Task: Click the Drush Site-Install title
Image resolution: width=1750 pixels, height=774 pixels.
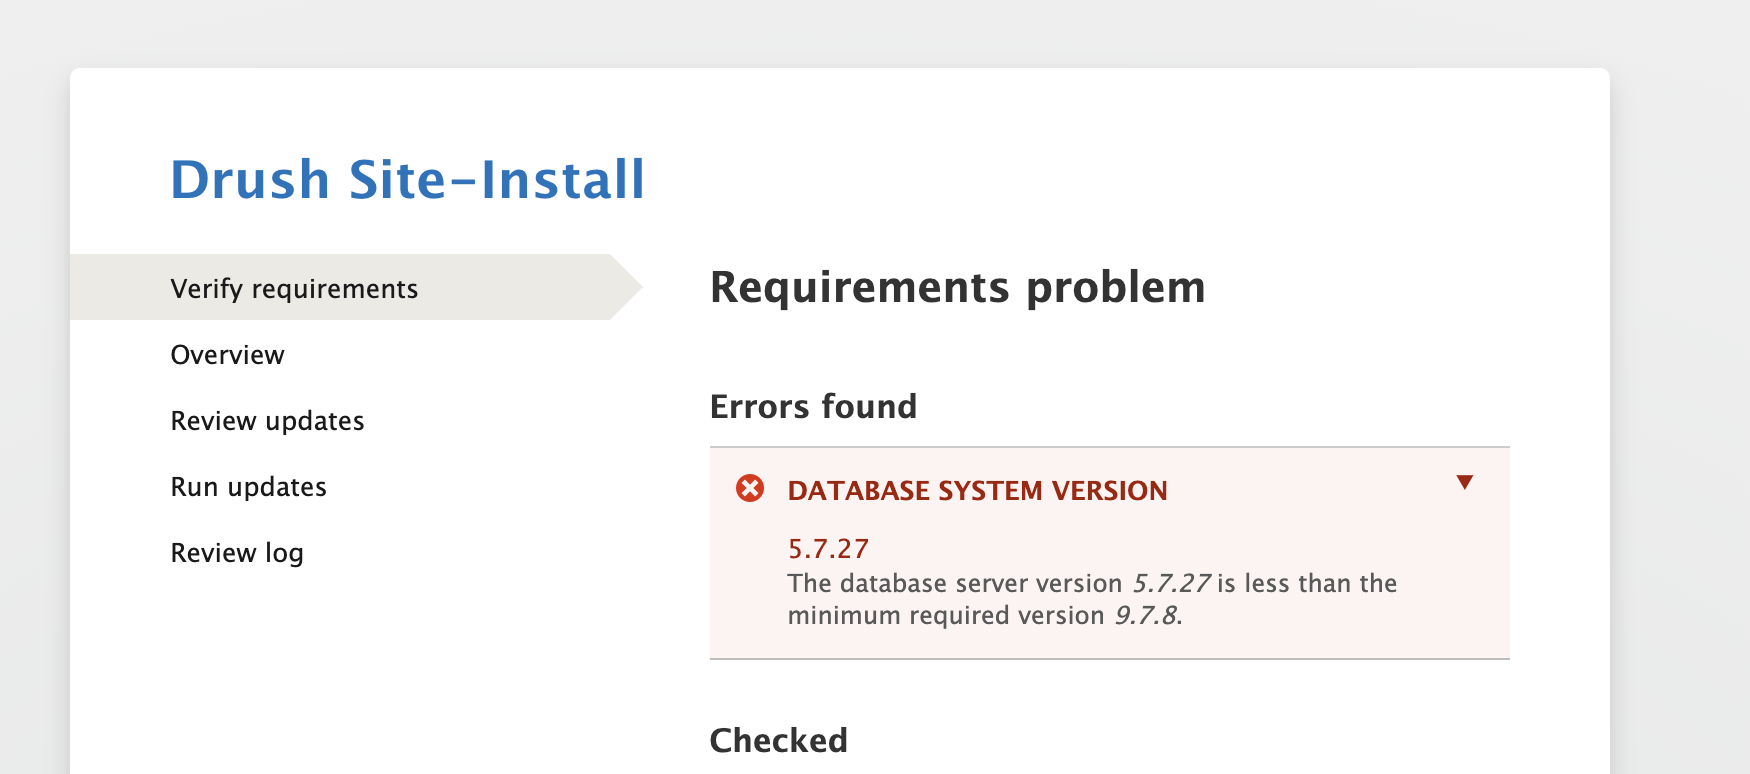Action: [408, 180]
